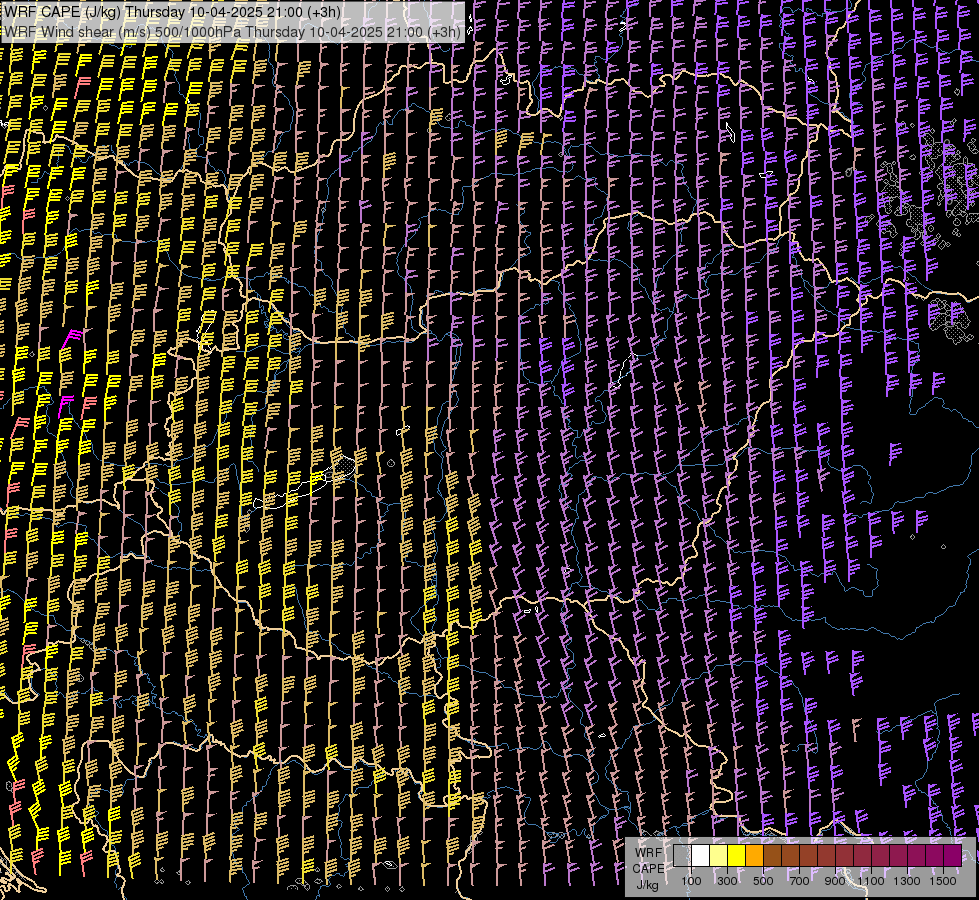The image size is (979, 900).
Task: Click the legend value 1100
Action: tap(871, 881)
